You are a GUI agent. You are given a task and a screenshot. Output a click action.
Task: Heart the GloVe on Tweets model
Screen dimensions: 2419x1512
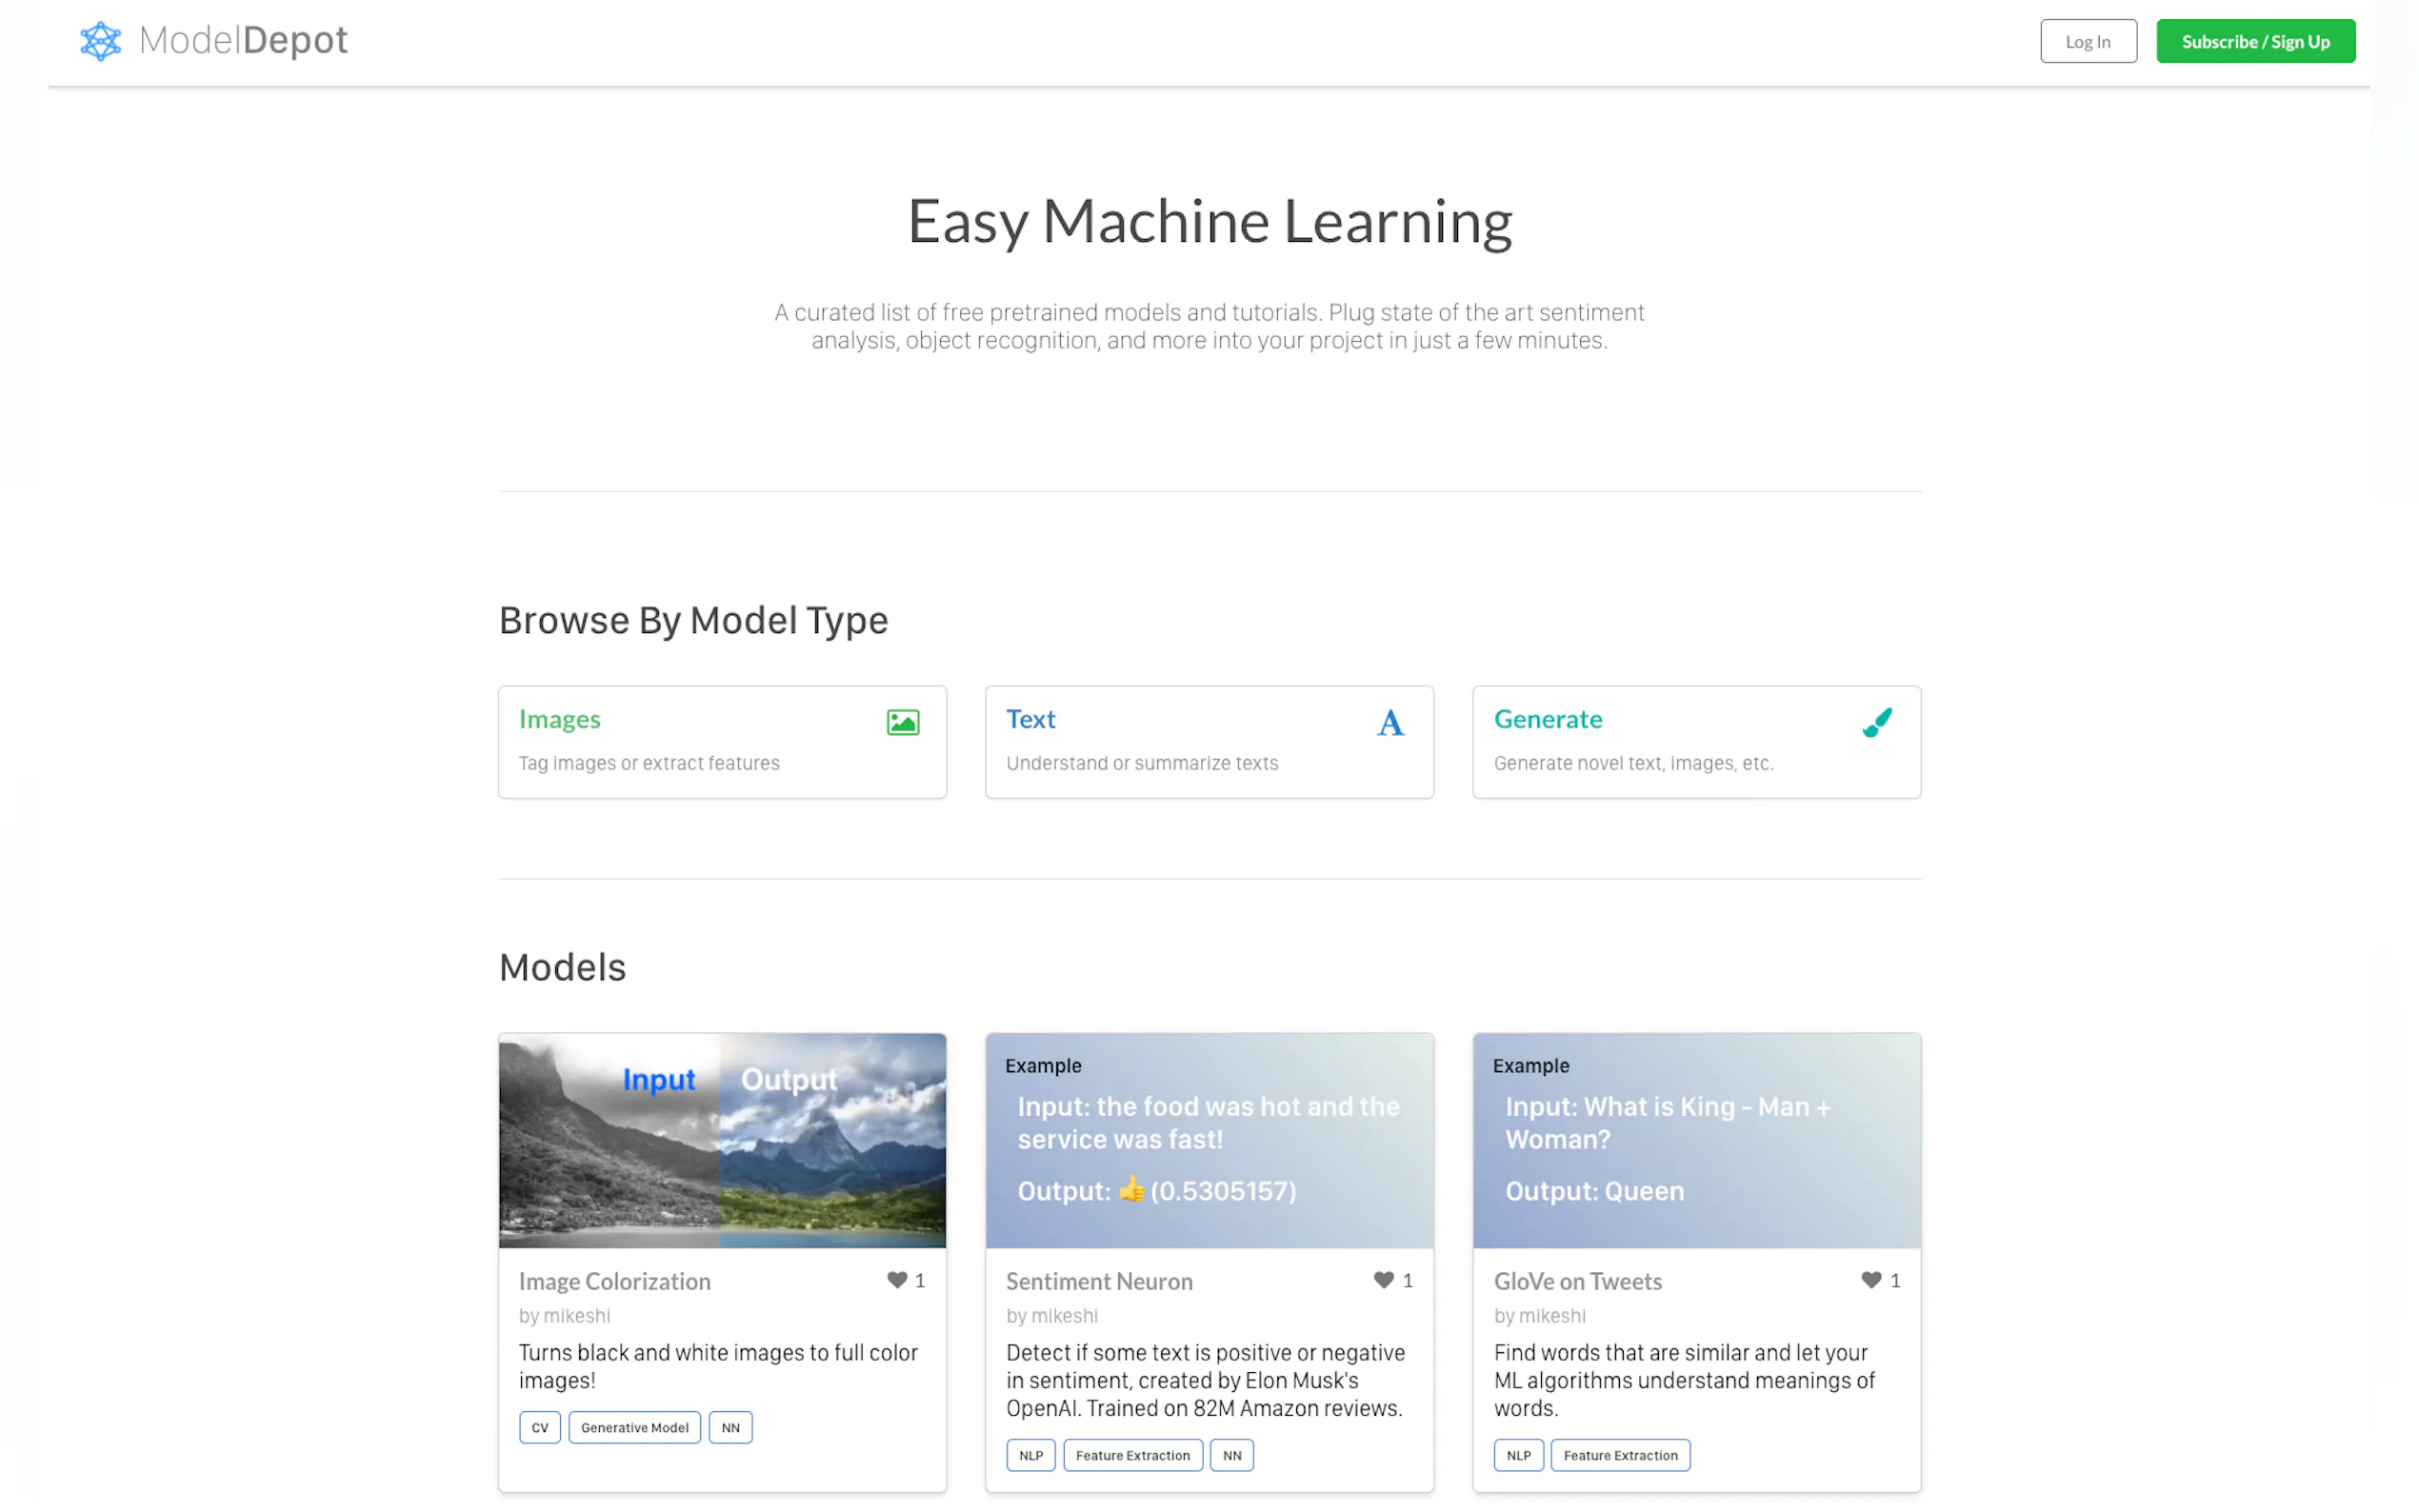(x=1870, y=1280)
